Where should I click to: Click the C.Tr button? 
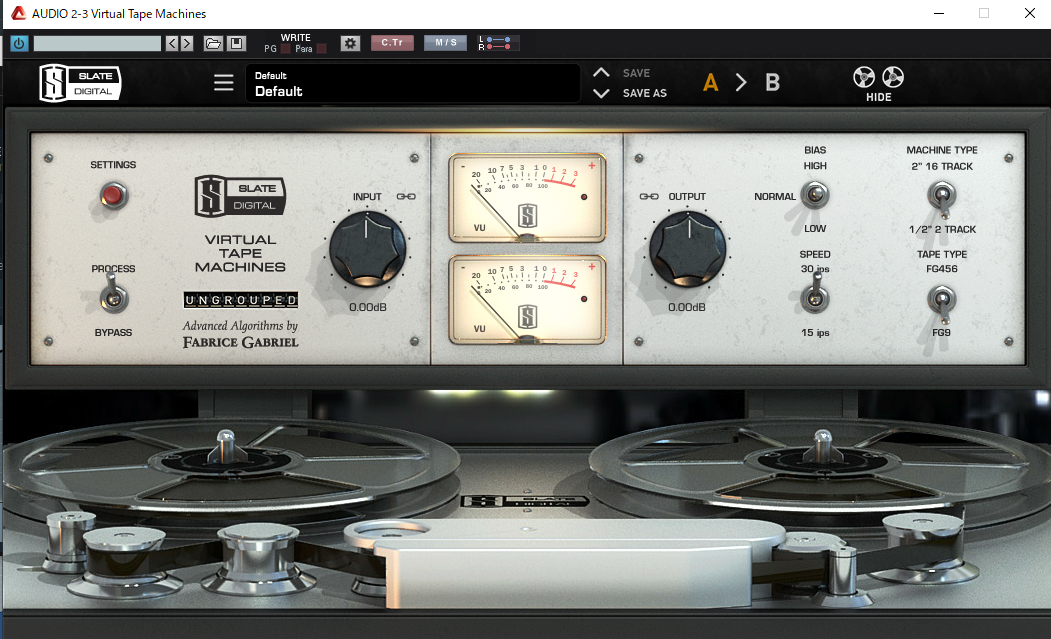392,43
